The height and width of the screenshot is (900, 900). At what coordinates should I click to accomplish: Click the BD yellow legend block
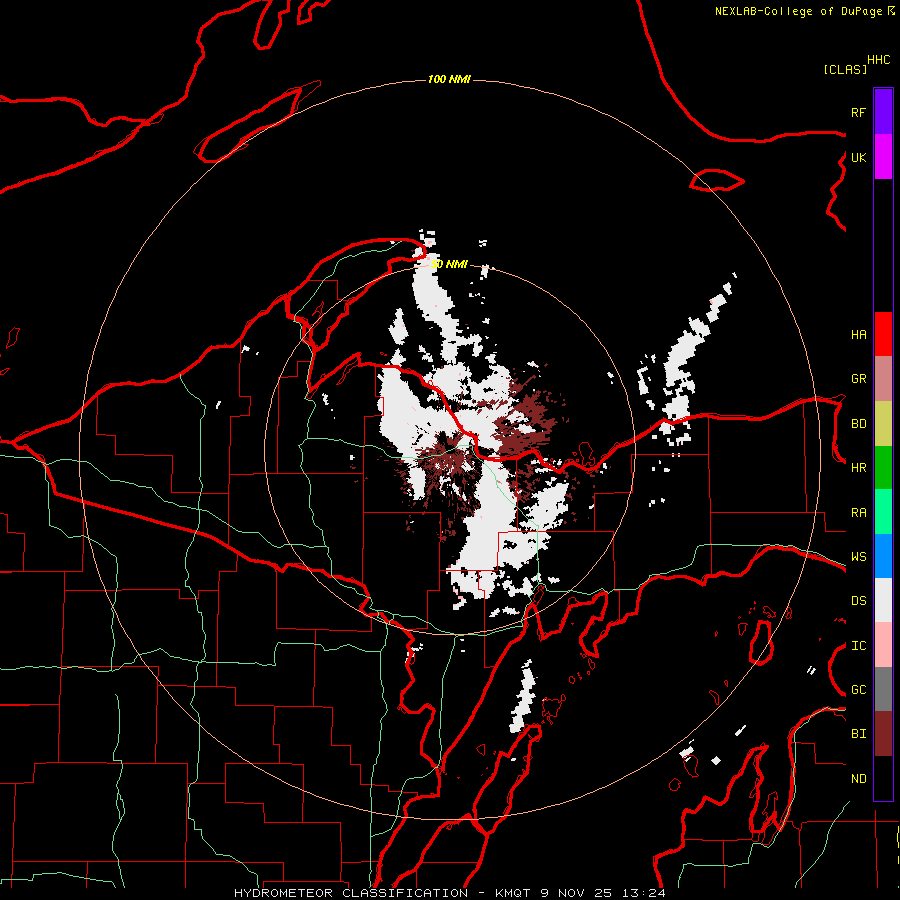[x=883, y=424]
